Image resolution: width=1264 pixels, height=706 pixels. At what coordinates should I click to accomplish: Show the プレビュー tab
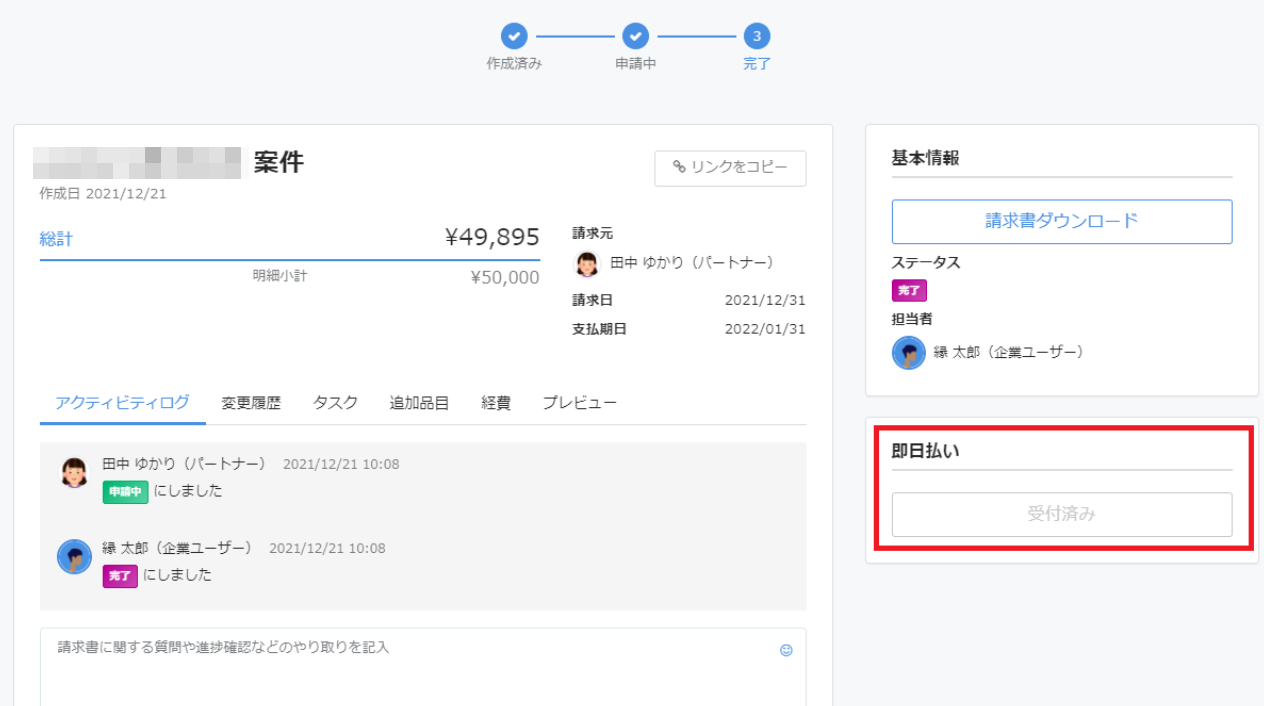pyautogui.click(x=580, y=403)
